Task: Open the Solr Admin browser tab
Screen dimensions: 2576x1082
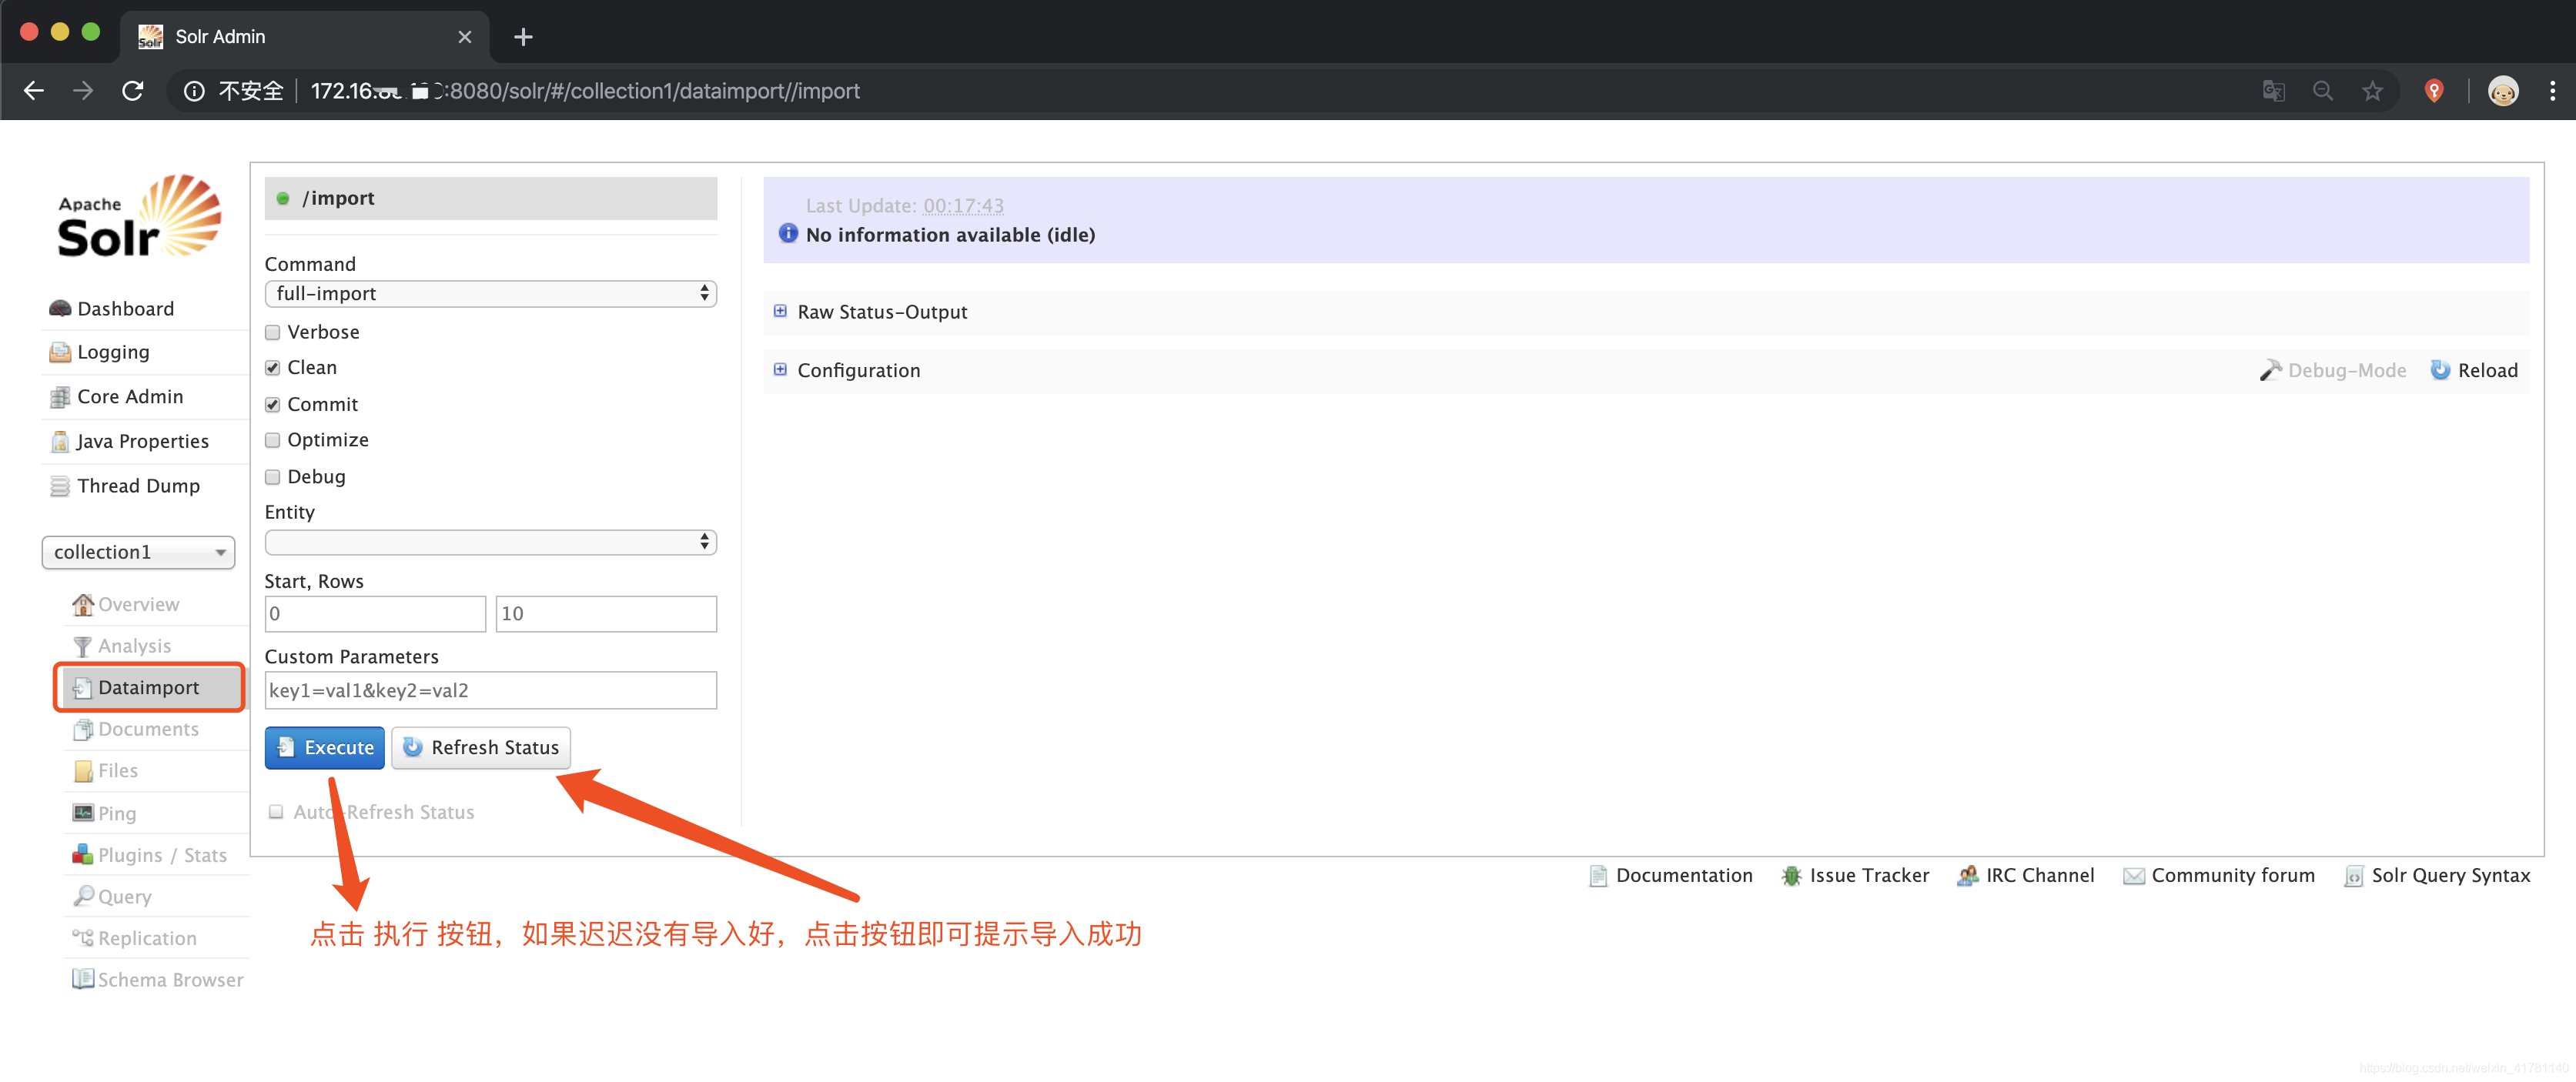Action: (305, 37)
